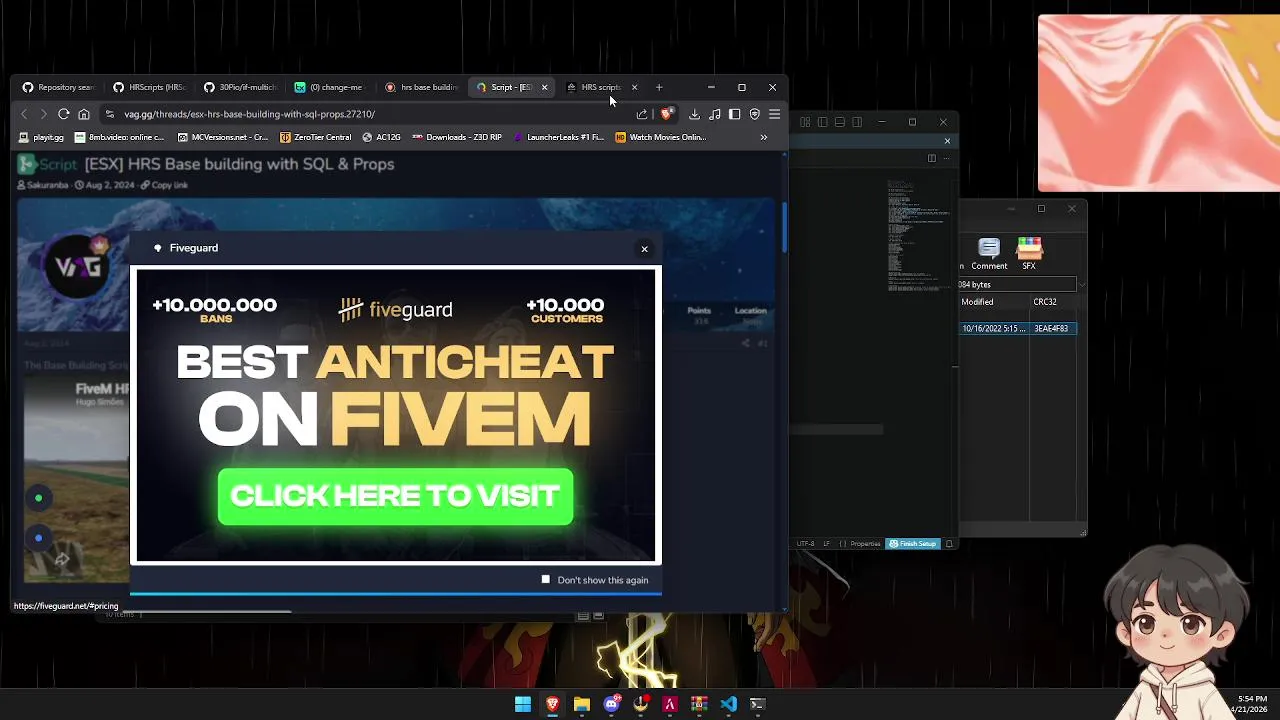Viewport: 1280px width, 720px height.
Task: Open Discord from the taskbar
Action: click(611, 704)
